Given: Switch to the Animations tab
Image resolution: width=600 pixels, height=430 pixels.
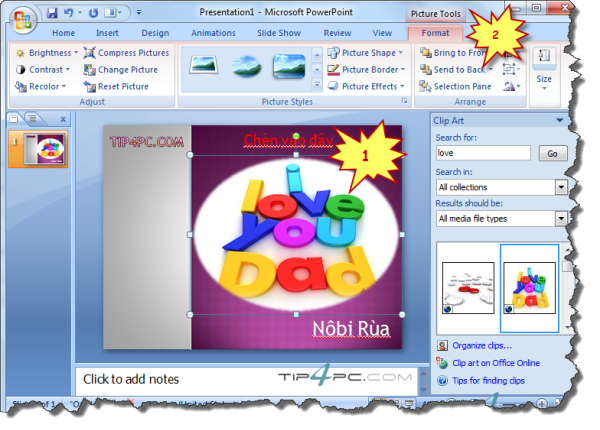Looking at the screenshot, I should click(213, 33).
